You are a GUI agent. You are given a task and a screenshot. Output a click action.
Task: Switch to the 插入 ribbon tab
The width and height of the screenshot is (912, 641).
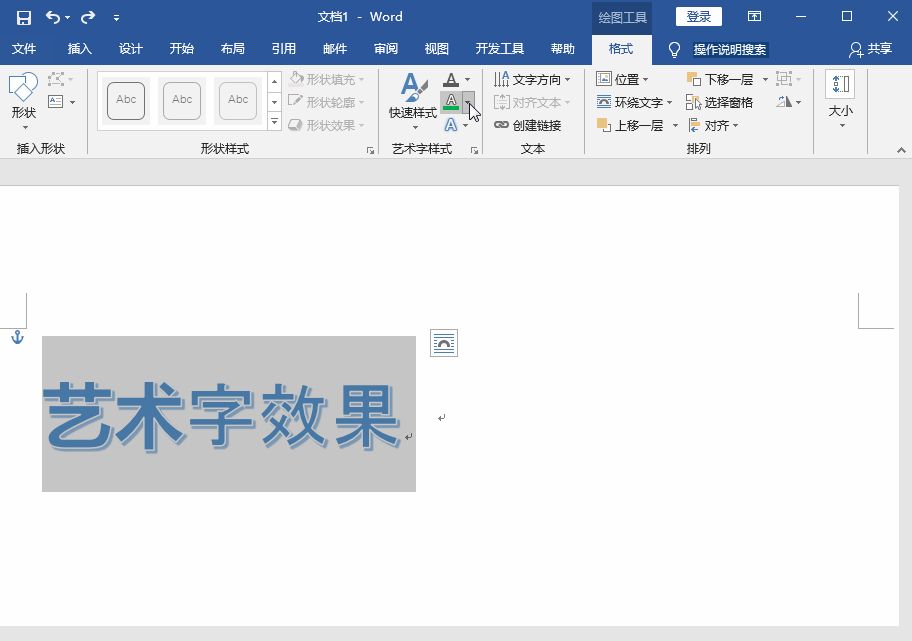(x=79, y=48)
